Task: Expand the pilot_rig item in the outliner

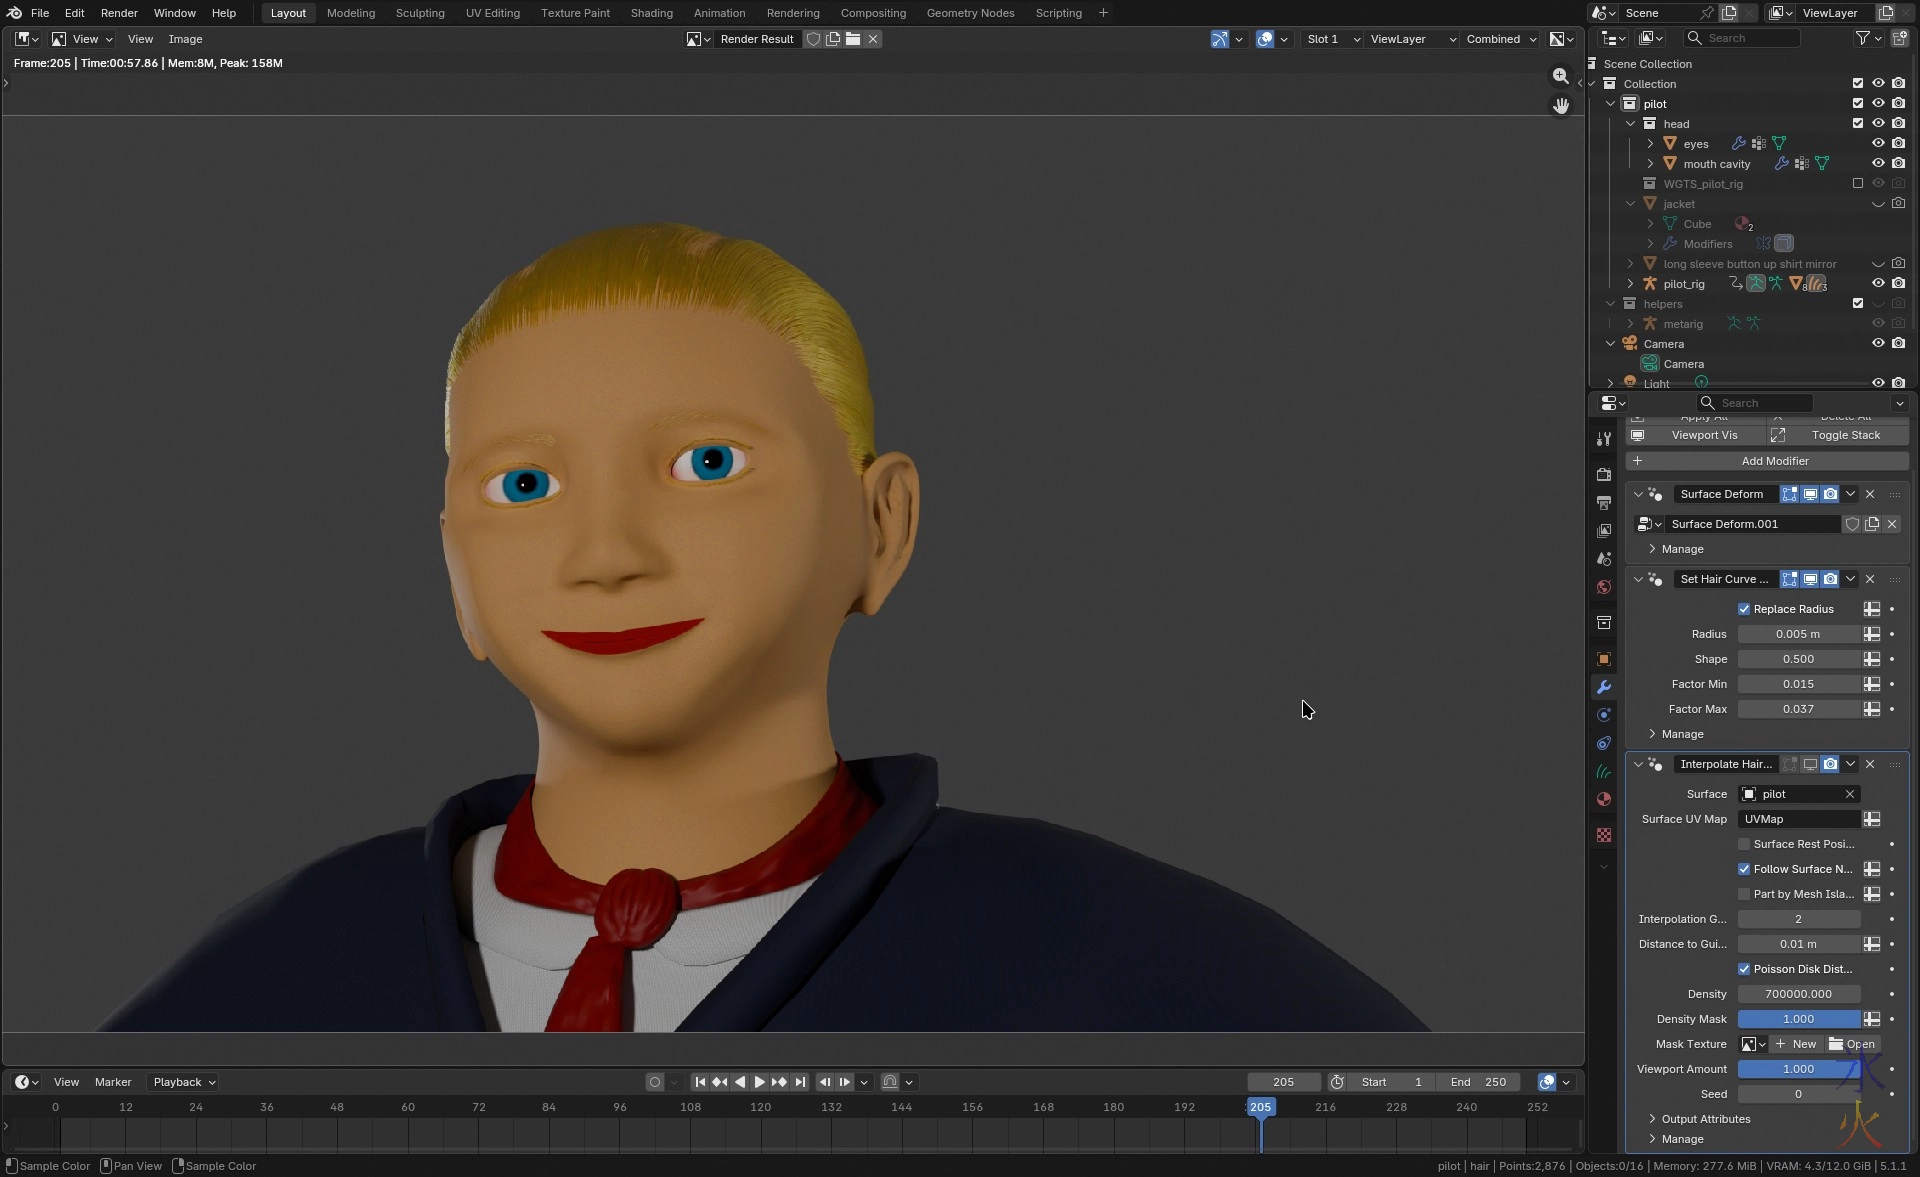Action: (1631, 284)
